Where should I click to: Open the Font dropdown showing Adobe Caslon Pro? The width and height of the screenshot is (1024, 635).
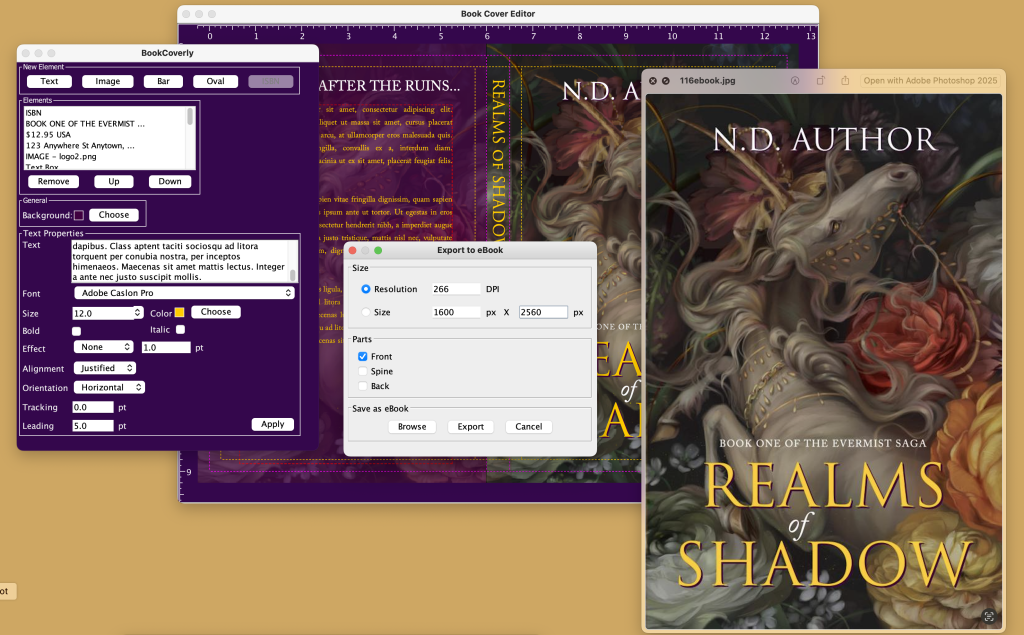(184, 293)
